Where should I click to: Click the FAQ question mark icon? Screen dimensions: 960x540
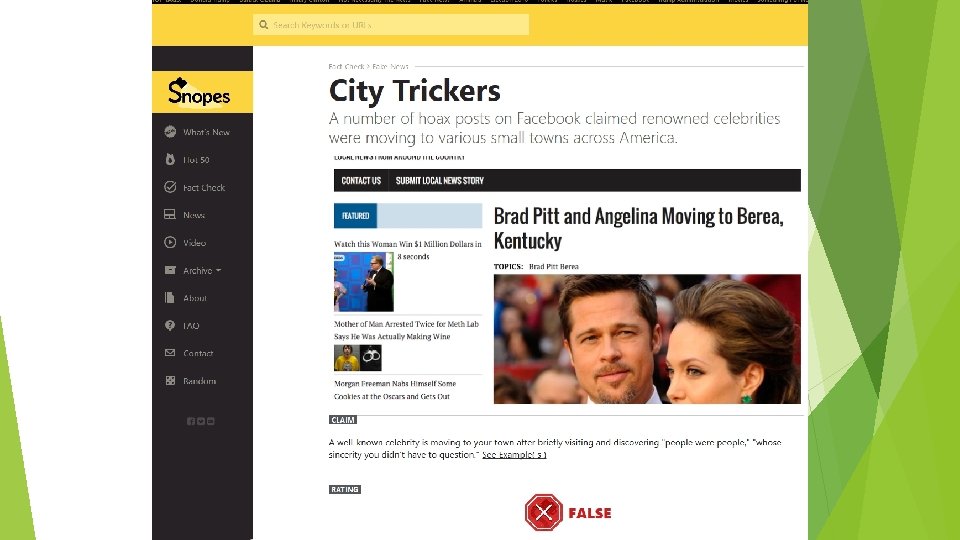[170, 325]
